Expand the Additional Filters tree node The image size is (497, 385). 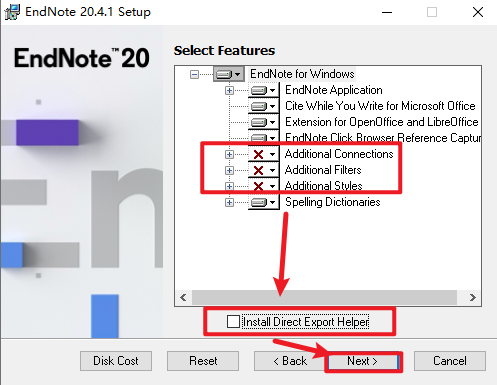[x=229, y=170]
